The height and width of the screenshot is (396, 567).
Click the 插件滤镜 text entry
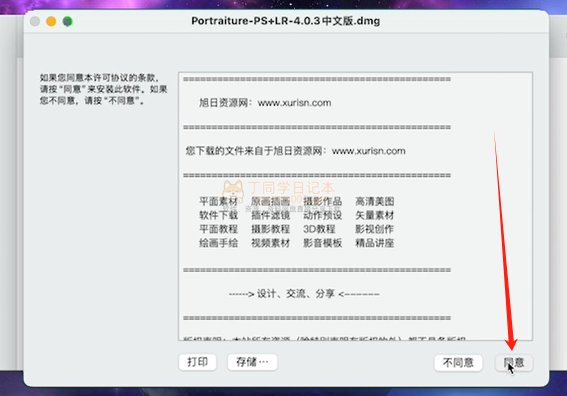pyautogui.click(x=270, y=215)
